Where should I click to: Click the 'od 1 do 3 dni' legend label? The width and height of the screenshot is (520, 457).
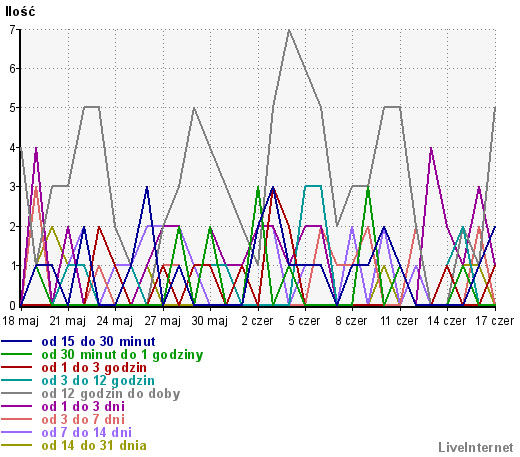83,407
